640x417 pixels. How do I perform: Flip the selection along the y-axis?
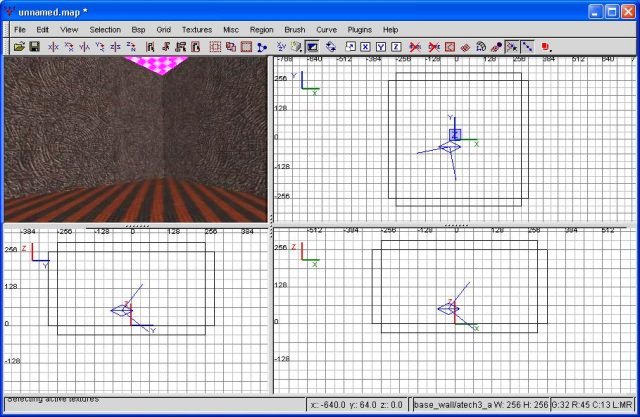84,47
